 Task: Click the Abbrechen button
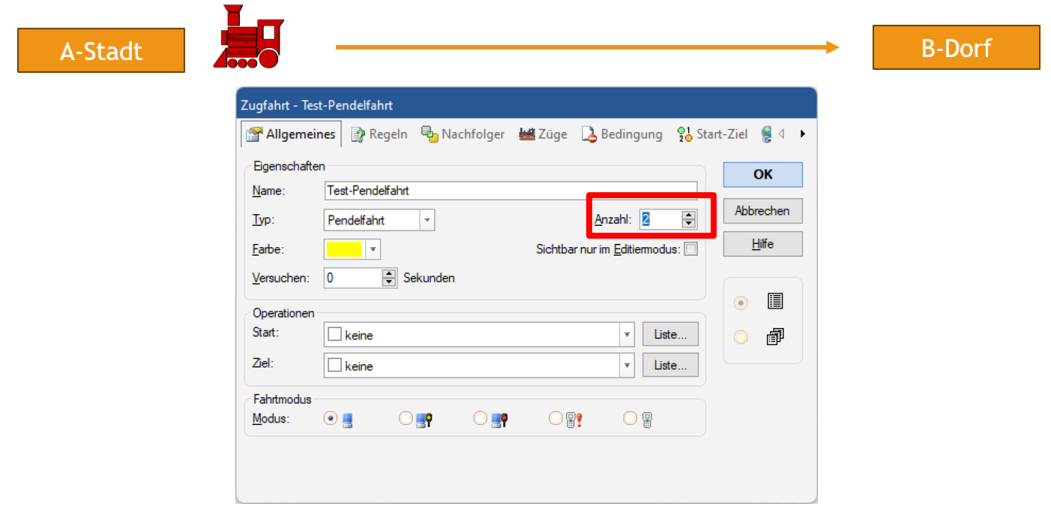coord(762,211)
